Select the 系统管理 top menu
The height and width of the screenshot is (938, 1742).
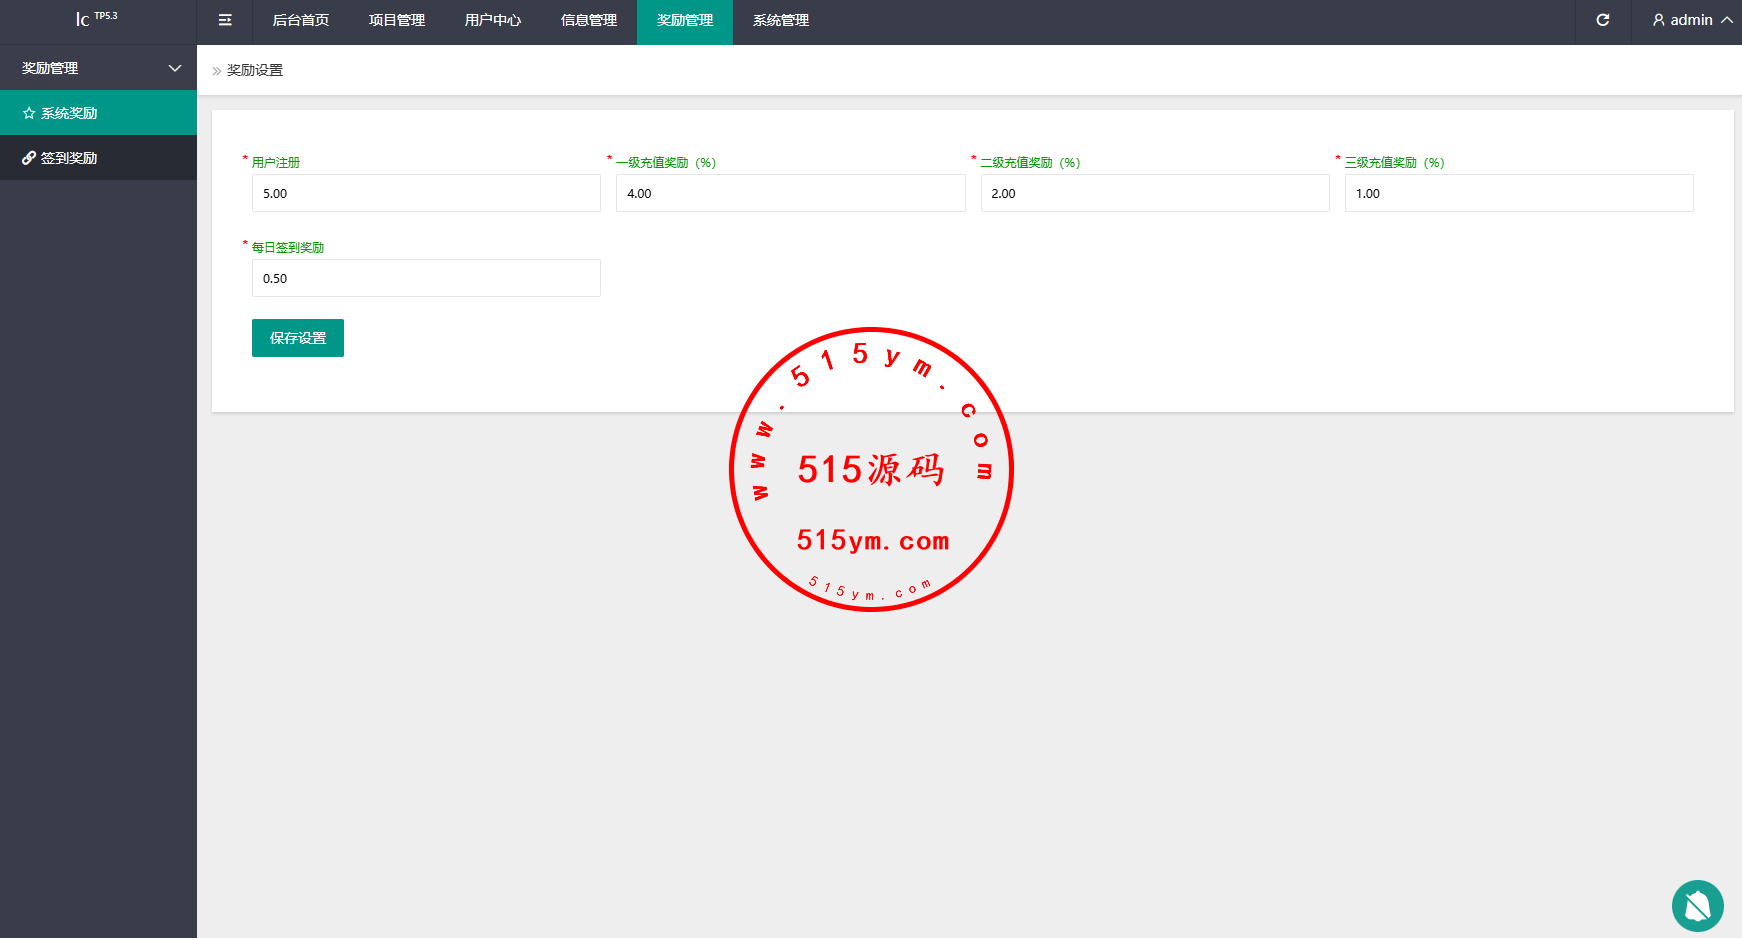(780, 20)
